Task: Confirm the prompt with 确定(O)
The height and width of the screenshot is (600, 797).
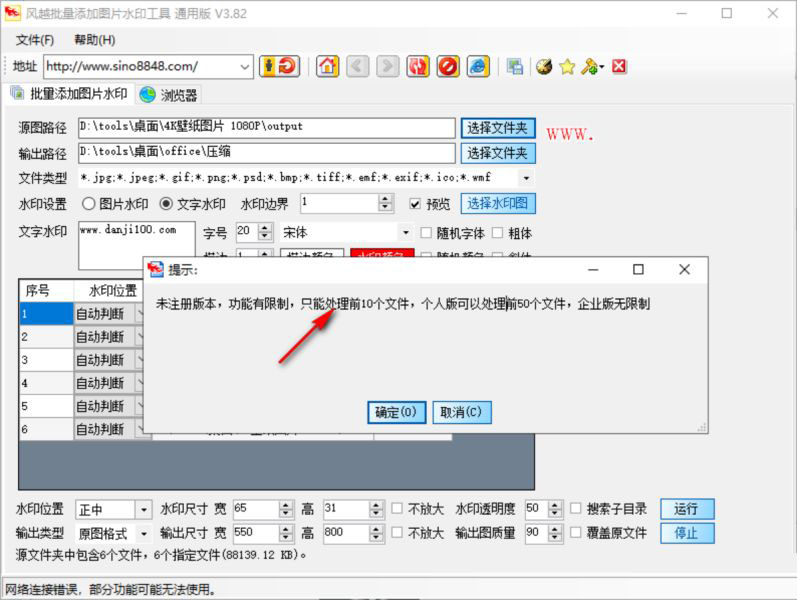Action: click(396, 412)
